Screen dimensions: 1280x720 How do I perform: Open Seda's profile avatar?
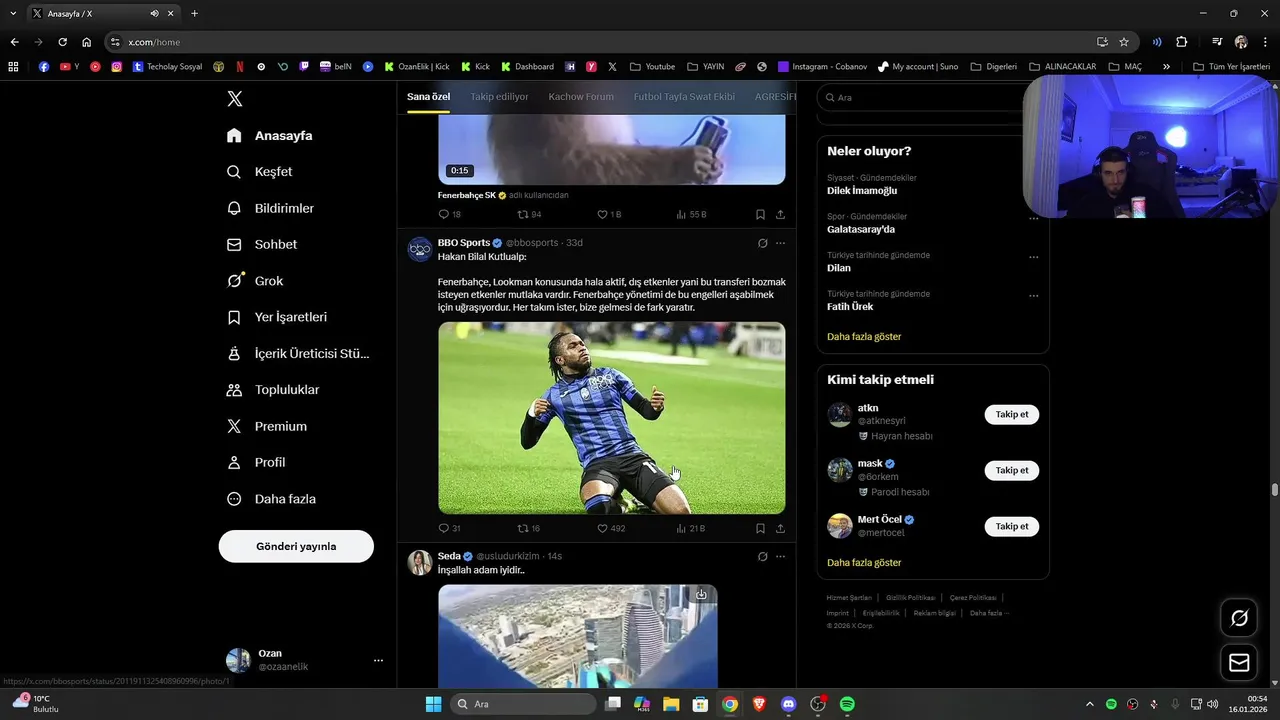[x=420, y=562]
